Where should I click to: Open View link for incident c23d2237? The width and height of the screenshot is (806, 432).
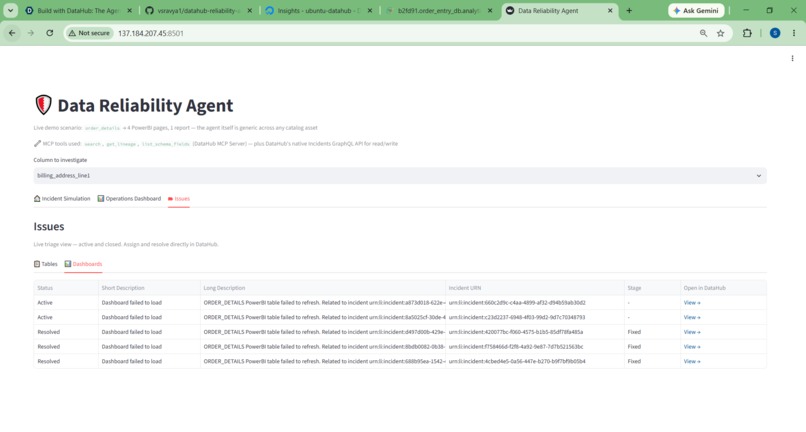coord(692,317)
